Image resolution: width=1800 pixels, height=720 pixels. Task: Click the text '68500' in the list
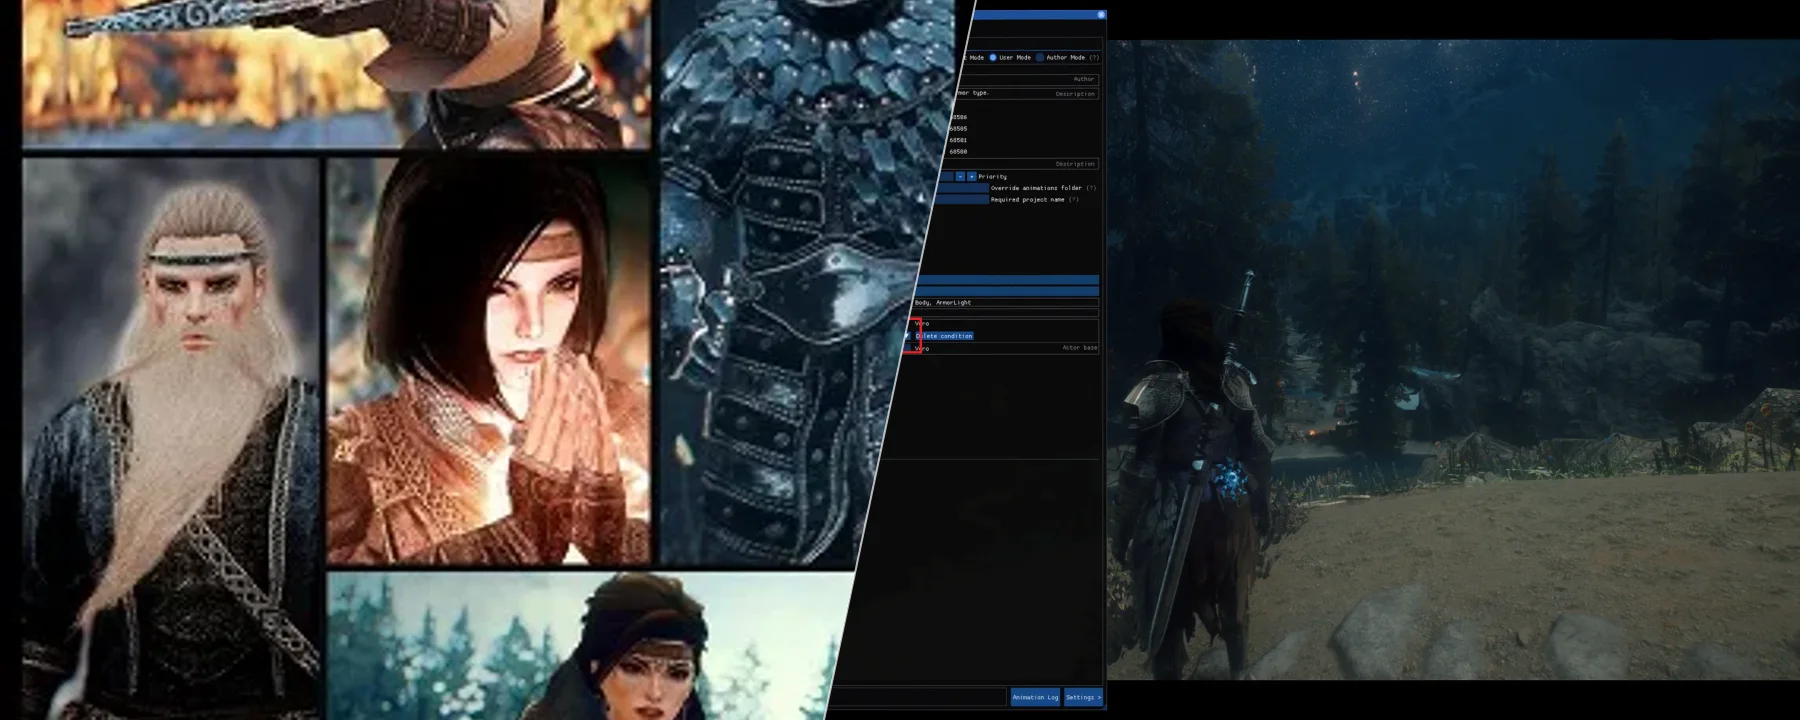point(958,152)
